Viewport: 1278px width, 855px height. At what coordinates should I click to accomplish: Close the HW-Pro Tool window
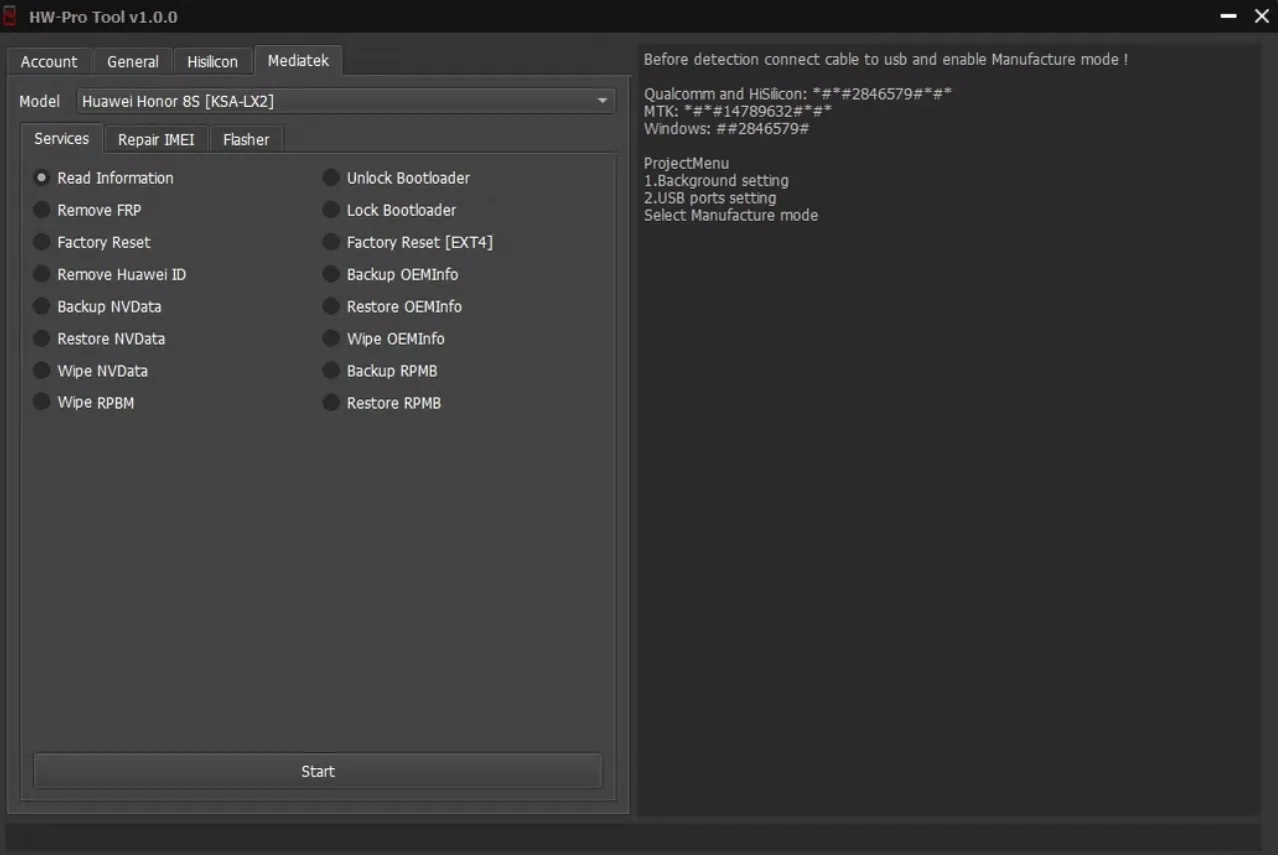point(1261,17)
